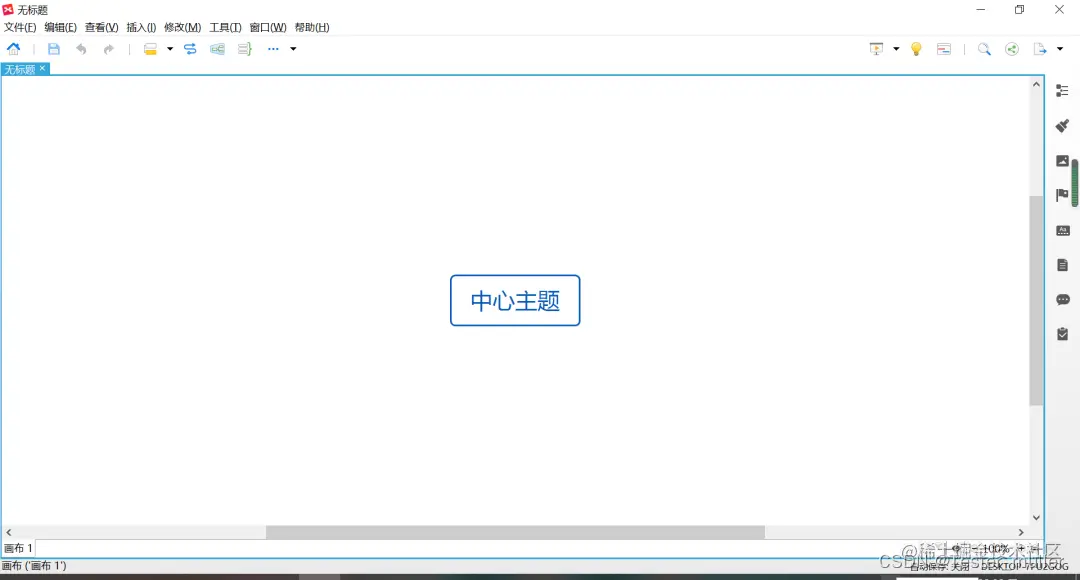Open the Comments panel in the sidebar
This screenshot has height=580, width=1080.
click(1062, 299)
